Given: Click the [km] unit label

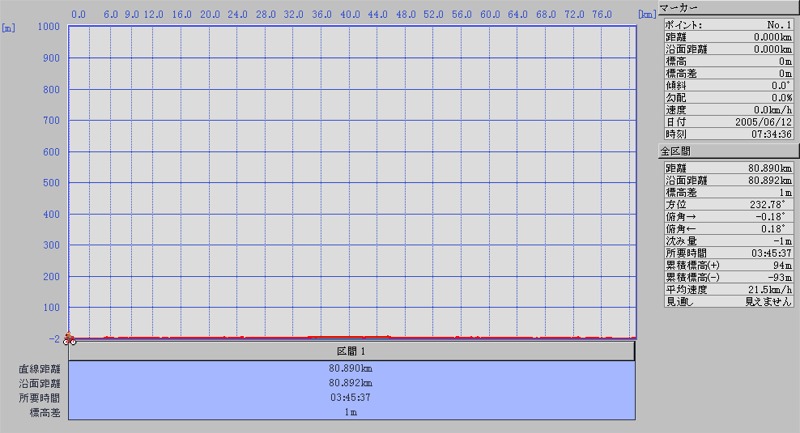Looking at the screenshot, I should tap(646, 15).
